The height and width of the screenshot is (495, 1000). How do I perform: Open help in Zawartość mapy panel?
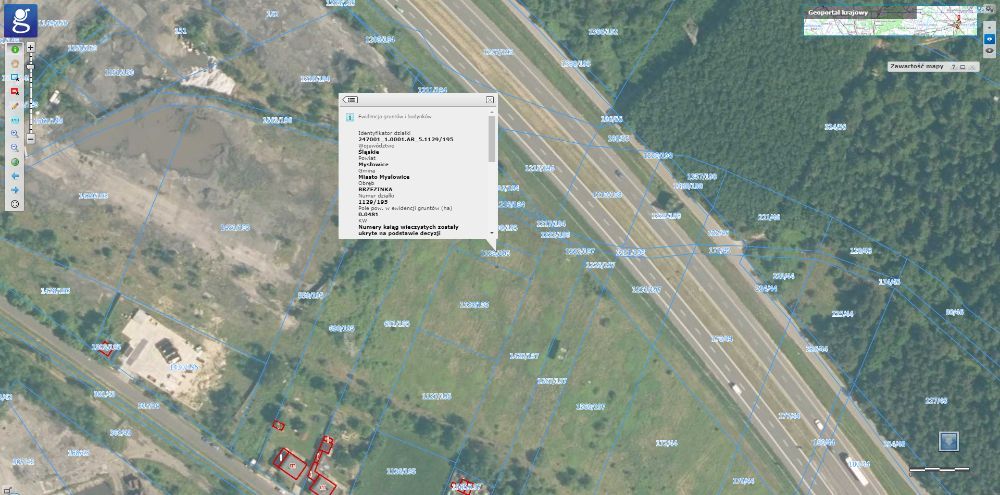coord(953,67)
